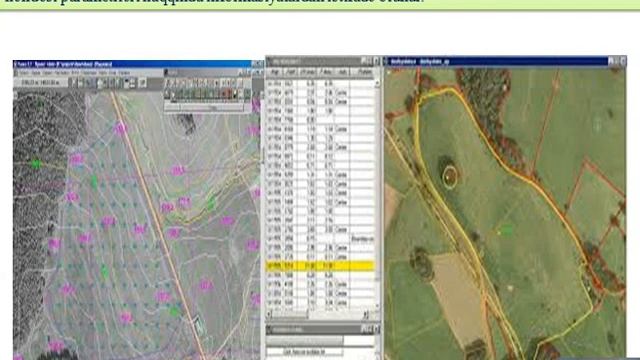Select the yellow highlighted row in the table
The height and width of the screenshot is (360, 640).
tap(320, 266)
